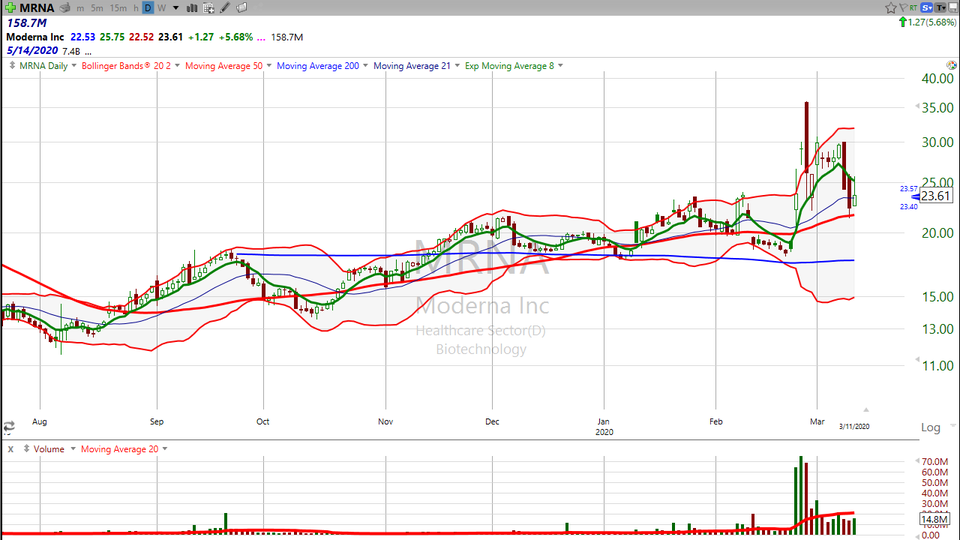
Task: Click the low price 22.52
Action: [x=141, y=37]
